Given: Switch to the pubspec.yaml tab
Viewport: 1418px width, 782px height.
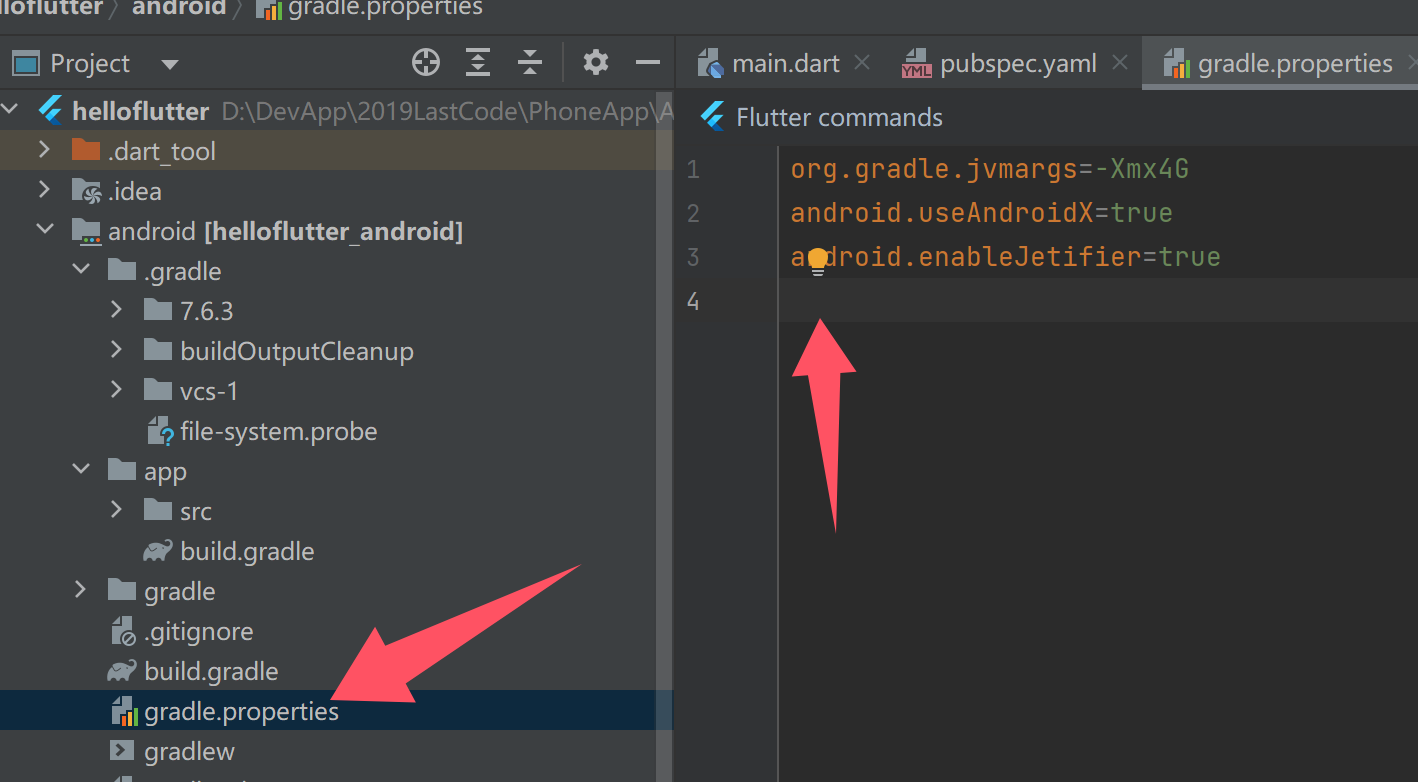Looking at the screenshot, I should click(1018, 64).
